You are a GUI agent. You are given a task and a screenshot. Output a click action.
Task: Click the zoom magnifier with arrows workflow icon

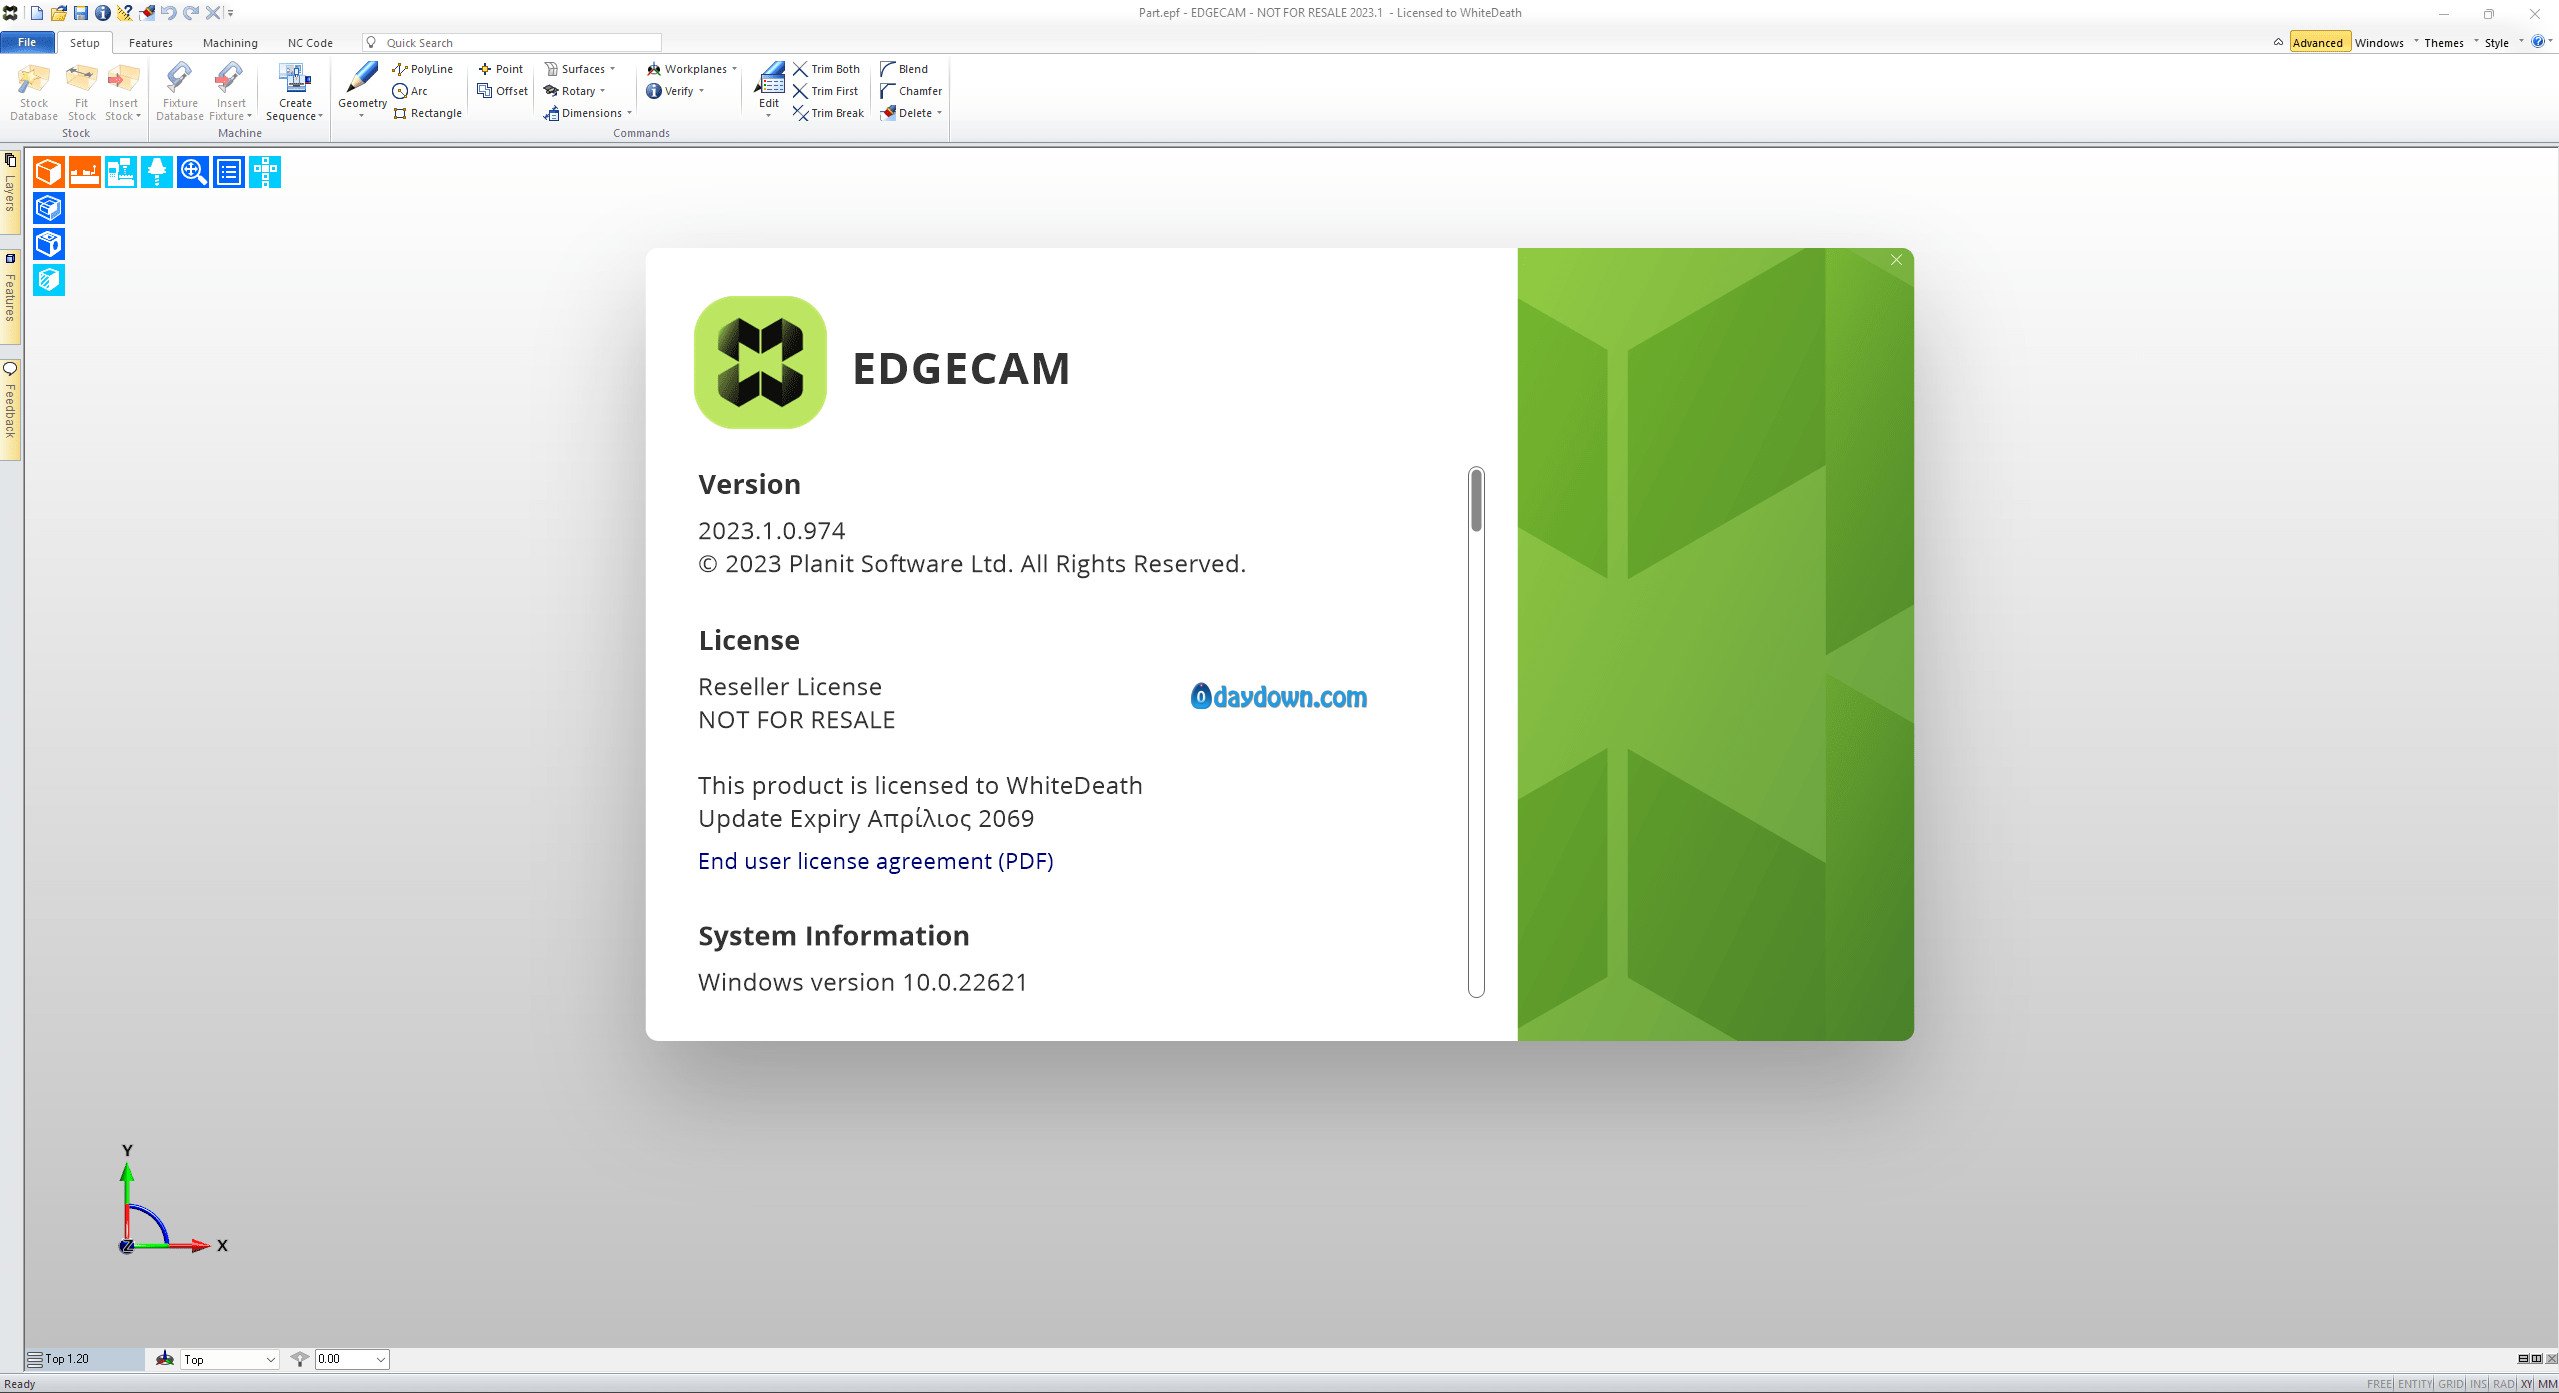point(193,172)
